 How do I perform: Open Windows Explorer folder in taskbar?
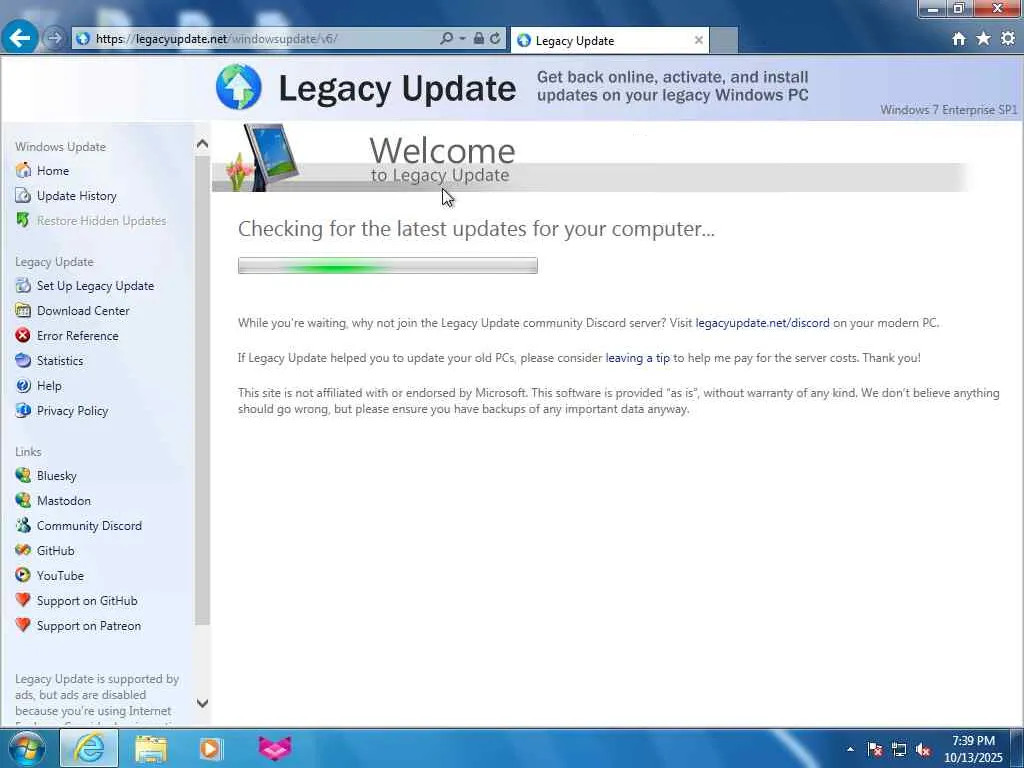tap(151, 748)
